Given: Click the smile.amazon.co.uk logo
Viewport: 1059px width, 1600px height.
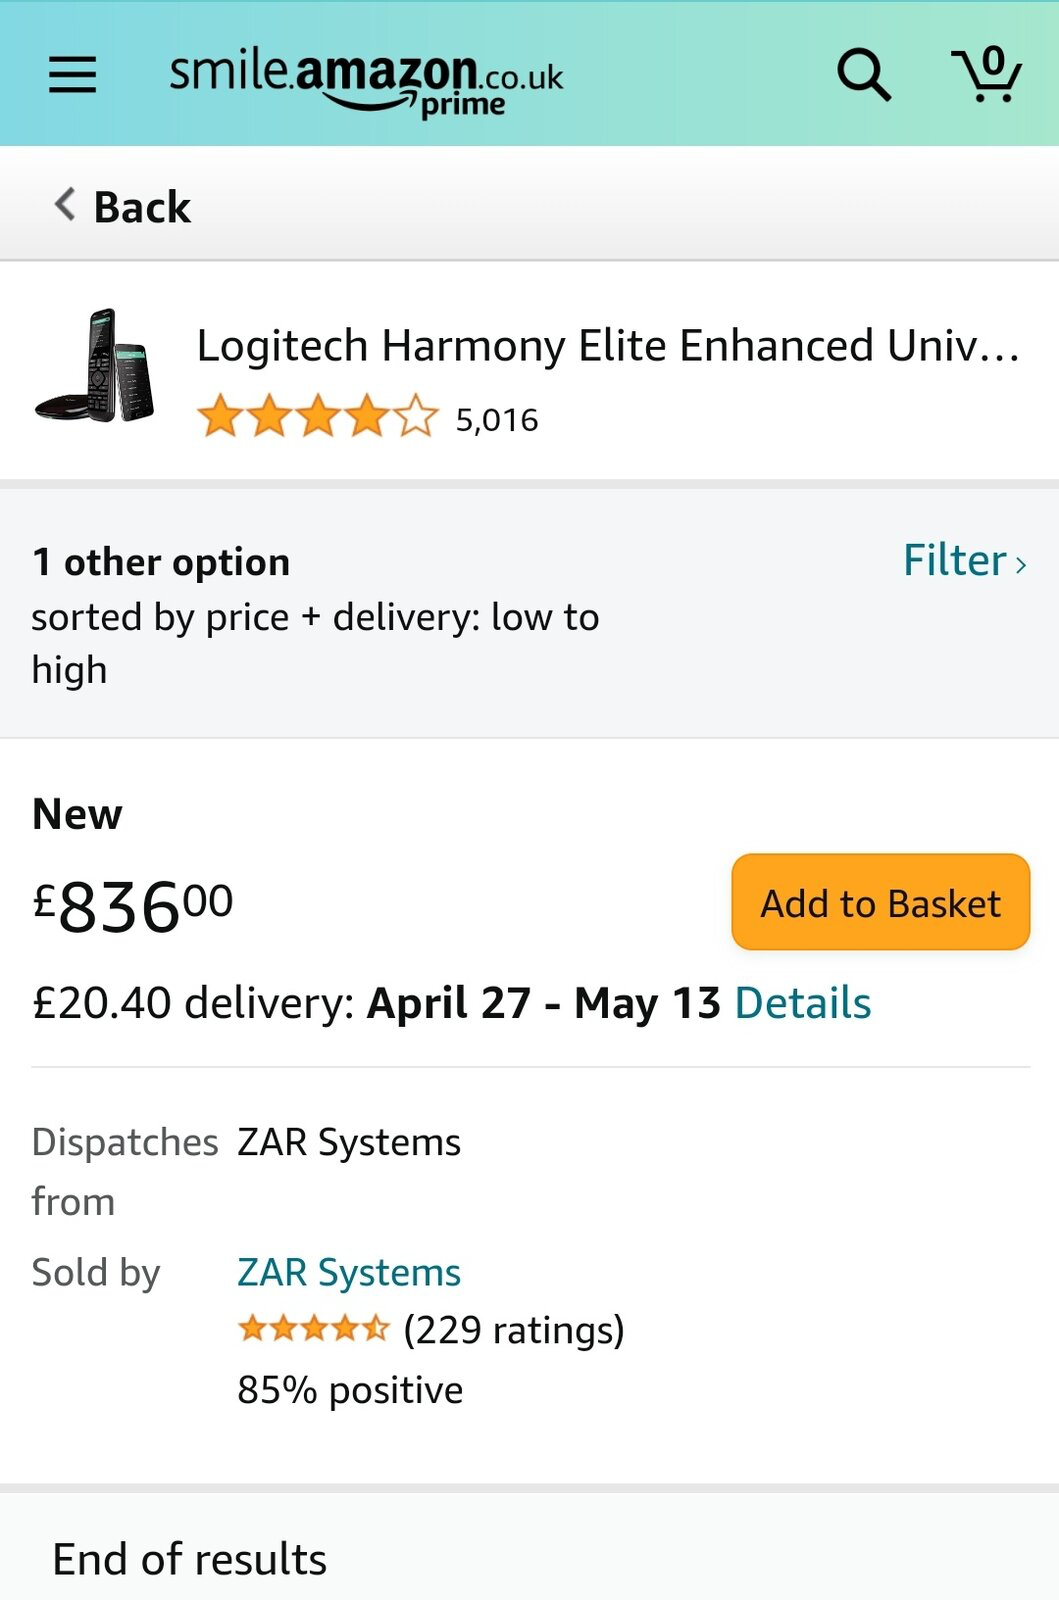Looking at the screenshot, I should point(366,82).
